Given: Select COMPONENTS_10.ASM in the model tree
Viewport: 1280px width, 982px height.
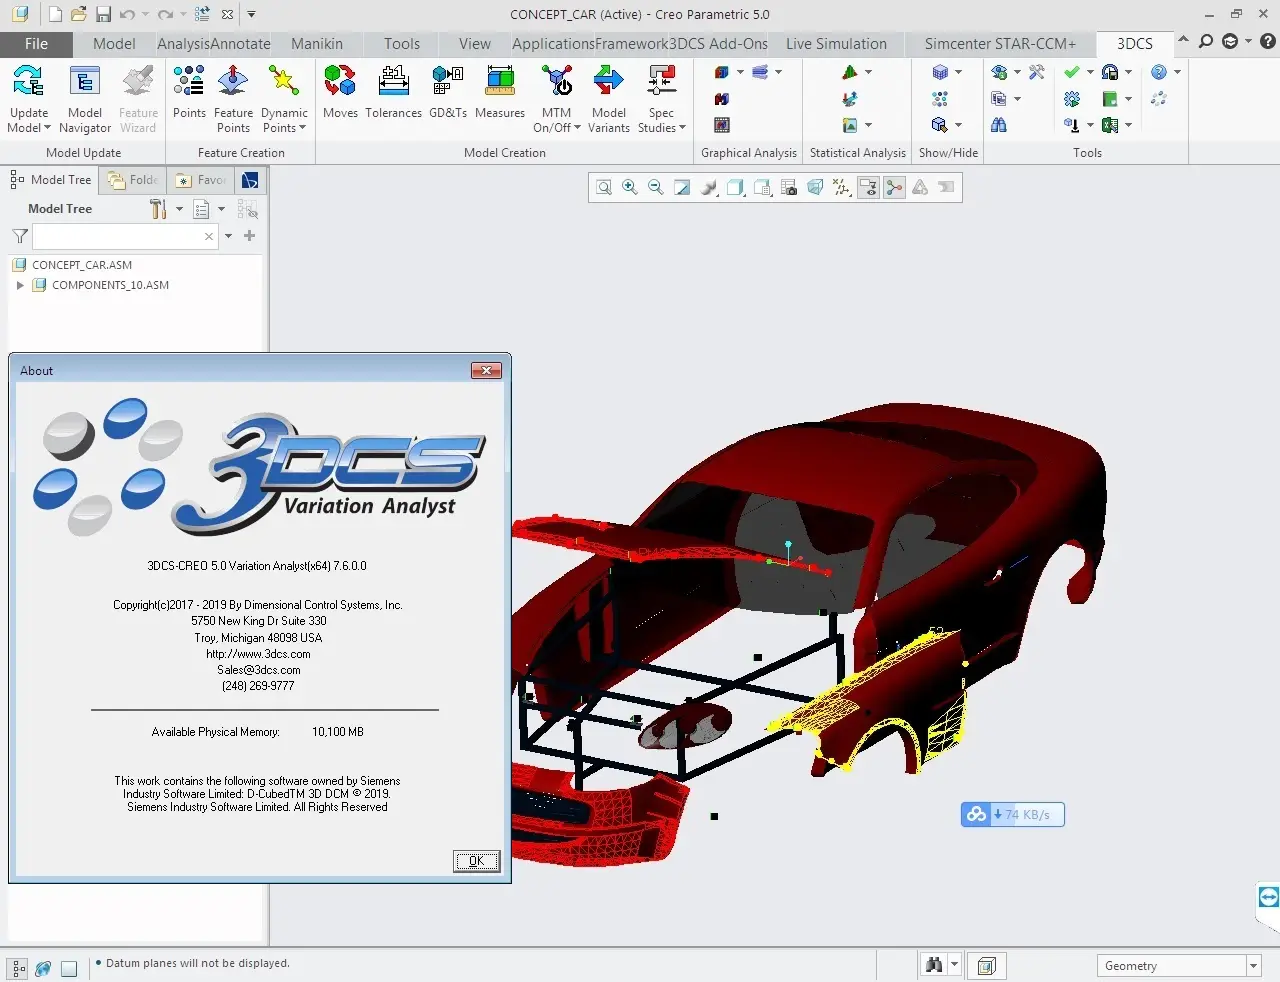Looking at the screenshot, I should pyautogui.click(x=110, y=285).
